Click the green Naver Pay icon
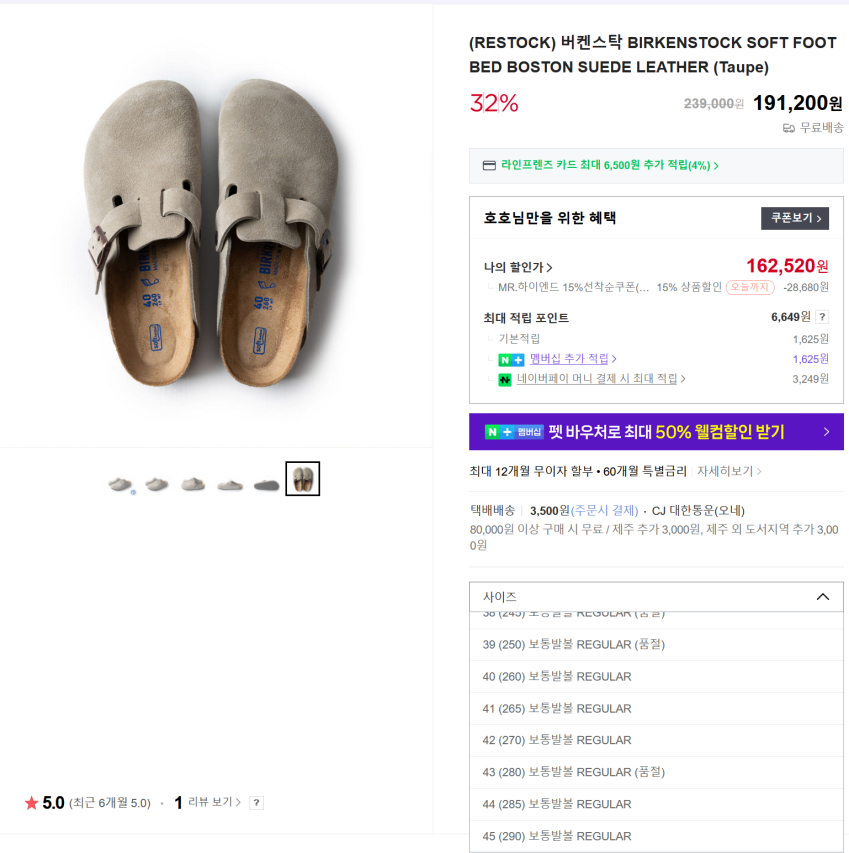This screenshot has width=849, height=853. tap(505, 380)
